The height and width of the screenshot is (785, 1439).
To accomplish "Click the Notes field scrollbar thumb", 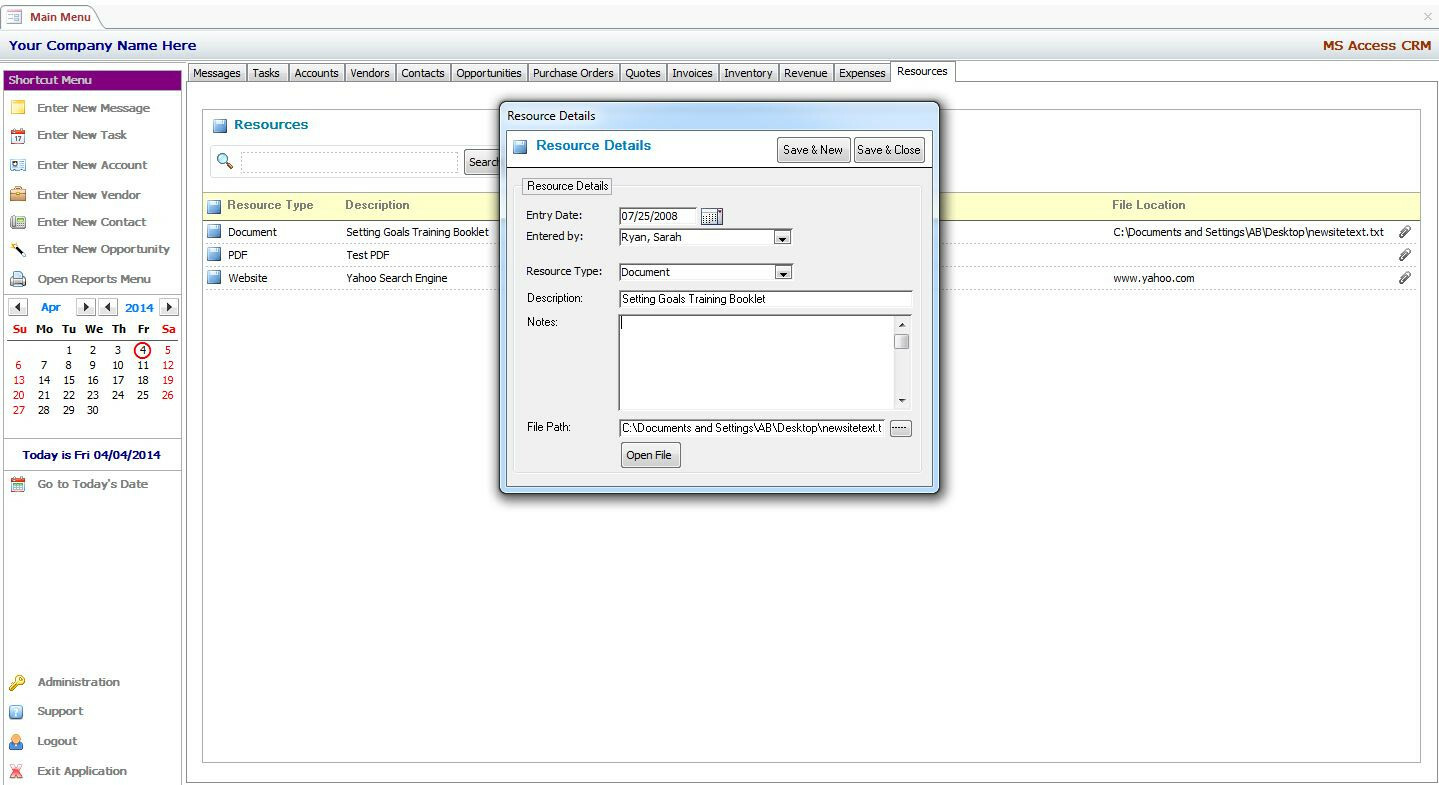I will (x=902, y=342).
